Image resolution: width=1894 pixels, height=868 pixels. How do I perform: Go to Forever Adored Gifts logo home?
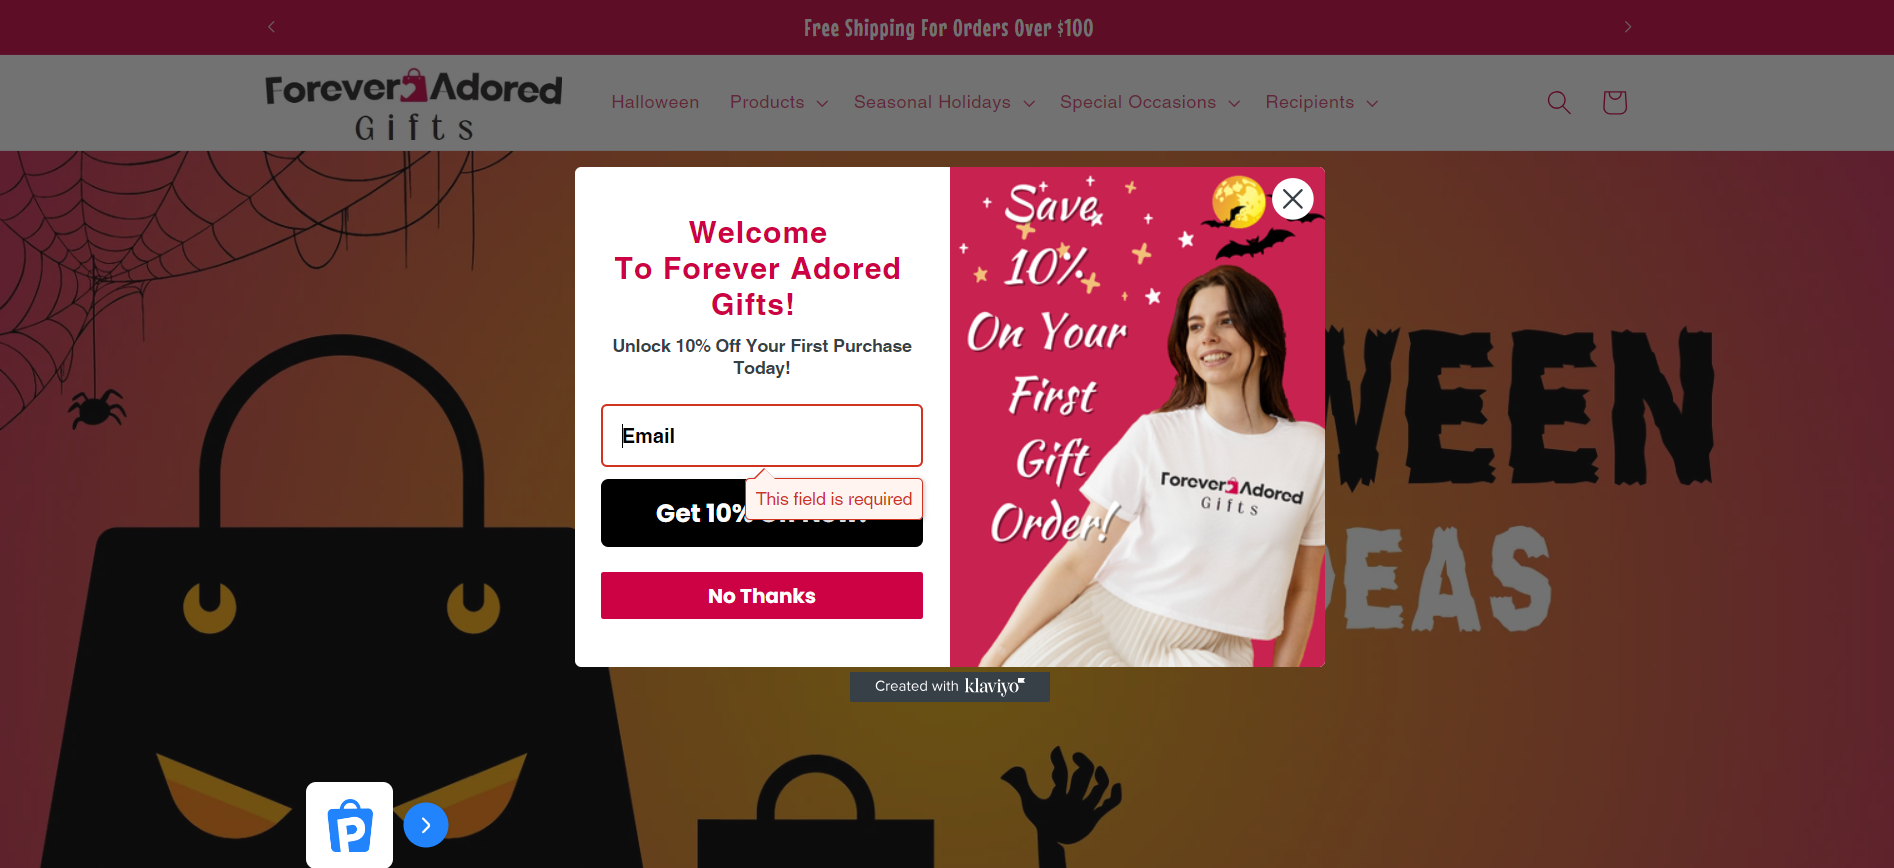[413, 103]
